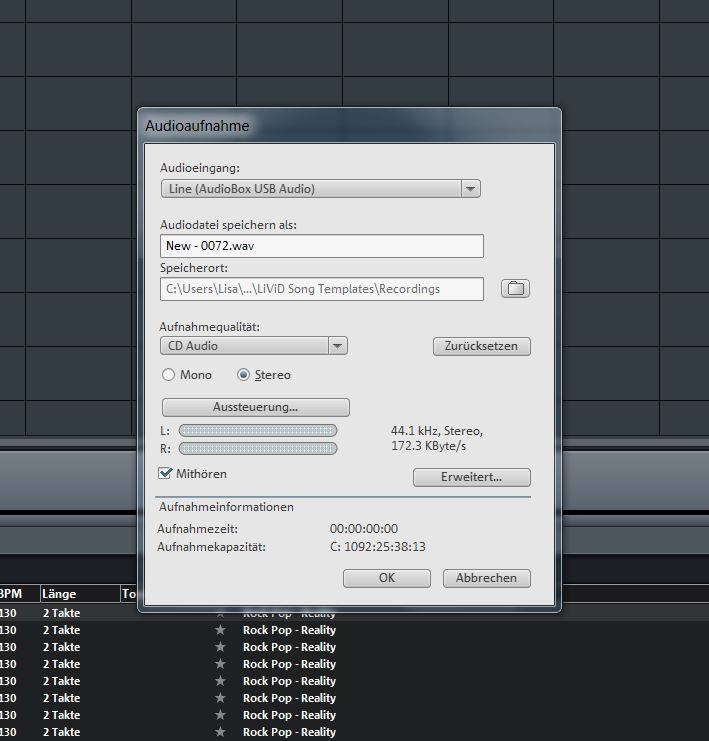Screen dimensions: 709x741
Task: Select the Mono radio button
Action: coord(169,375)
